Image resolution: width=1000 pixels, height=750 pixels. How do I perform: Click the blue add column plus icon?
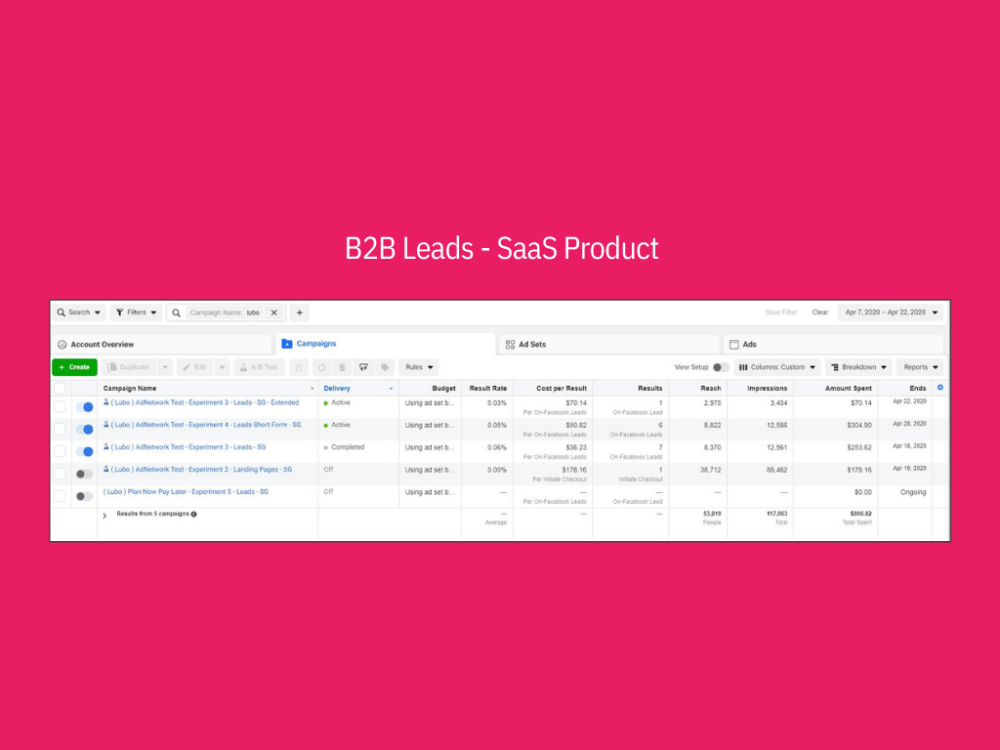click(x=940, y=388)
